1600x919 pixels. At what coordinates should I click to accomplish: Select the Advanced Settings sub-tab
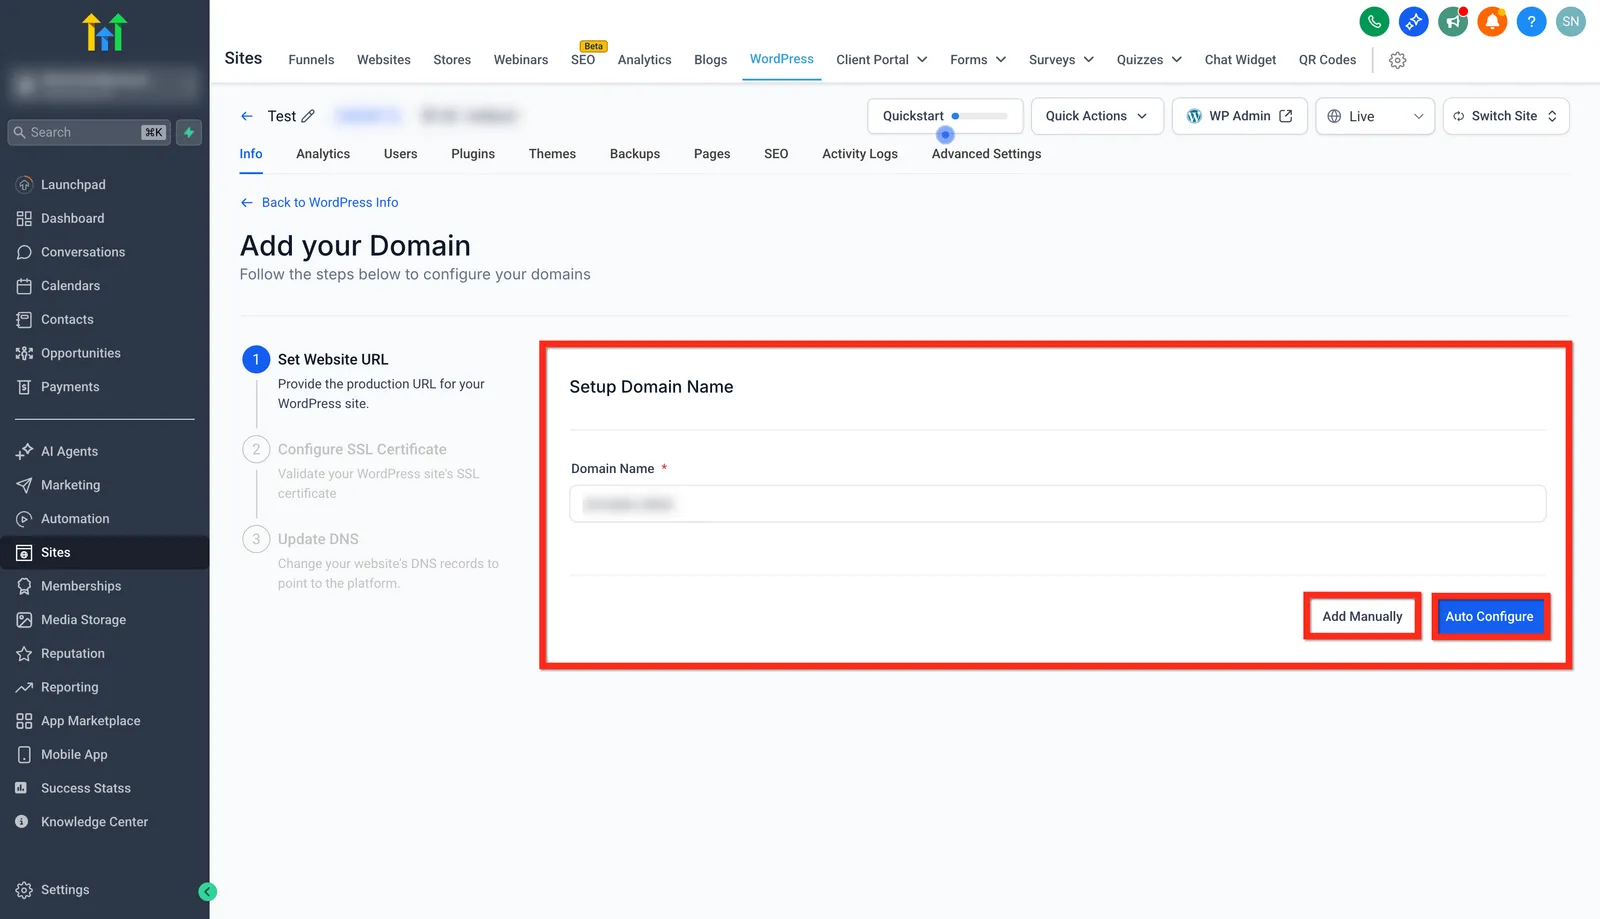click(986, 154)
